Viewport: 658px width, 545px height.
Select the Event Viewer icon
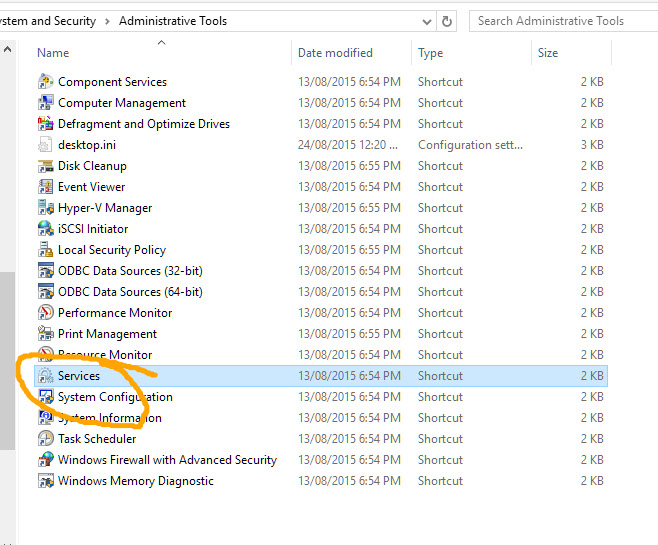(x=45, y=187)
